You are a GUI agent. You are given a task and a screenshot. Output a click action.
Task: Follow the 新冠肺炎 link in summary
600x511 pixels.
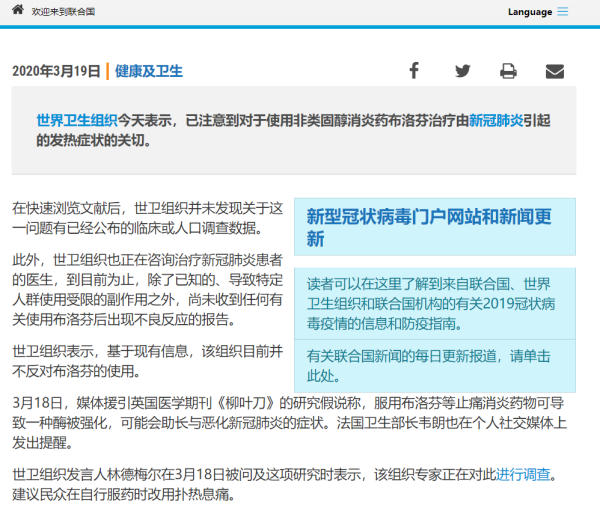(x=496, y=121)
